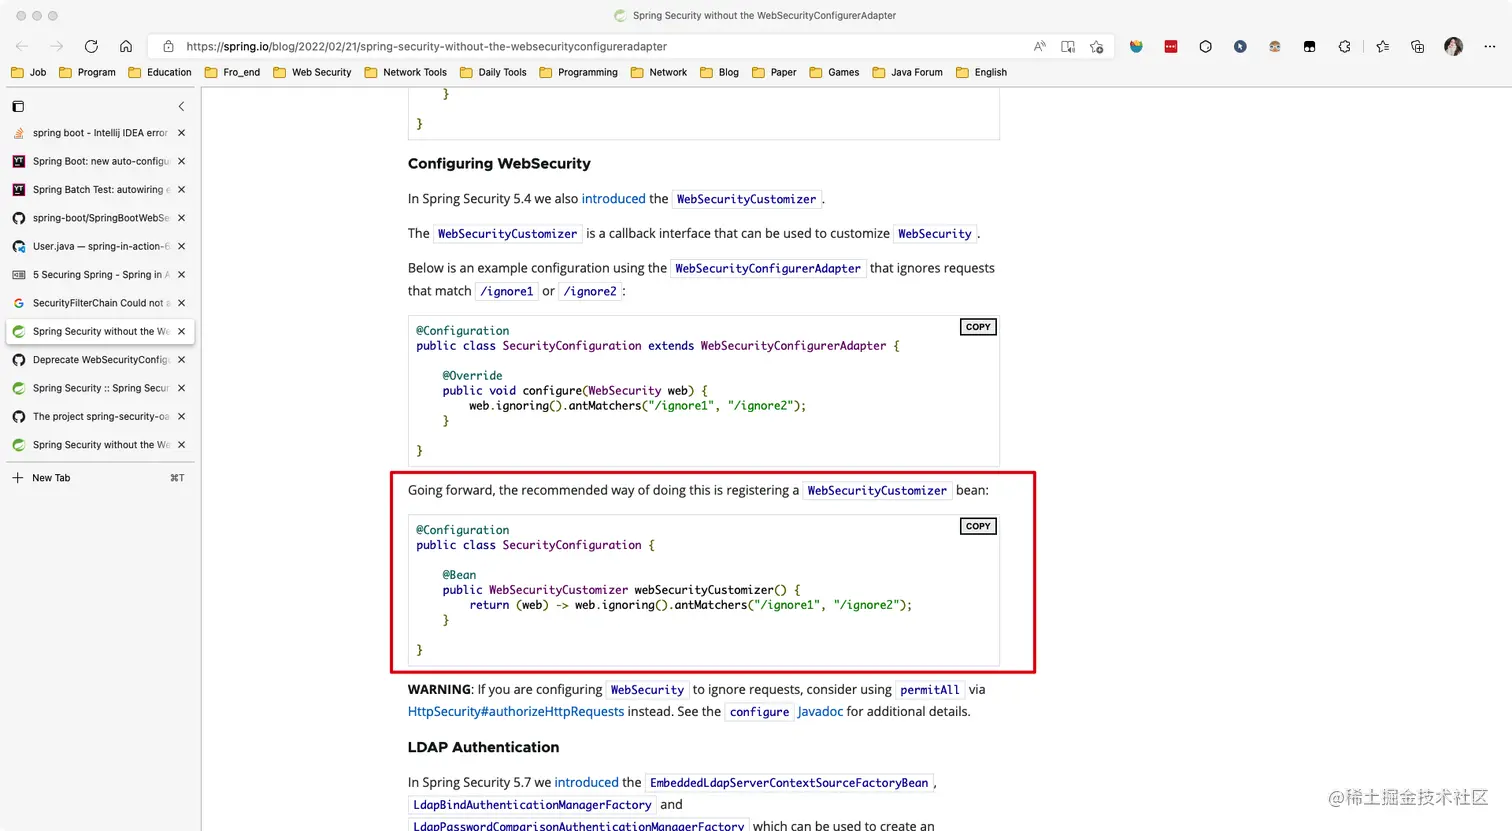Open the Paper bookmarks folder
1512x831 pixels.
click(774, 72)
